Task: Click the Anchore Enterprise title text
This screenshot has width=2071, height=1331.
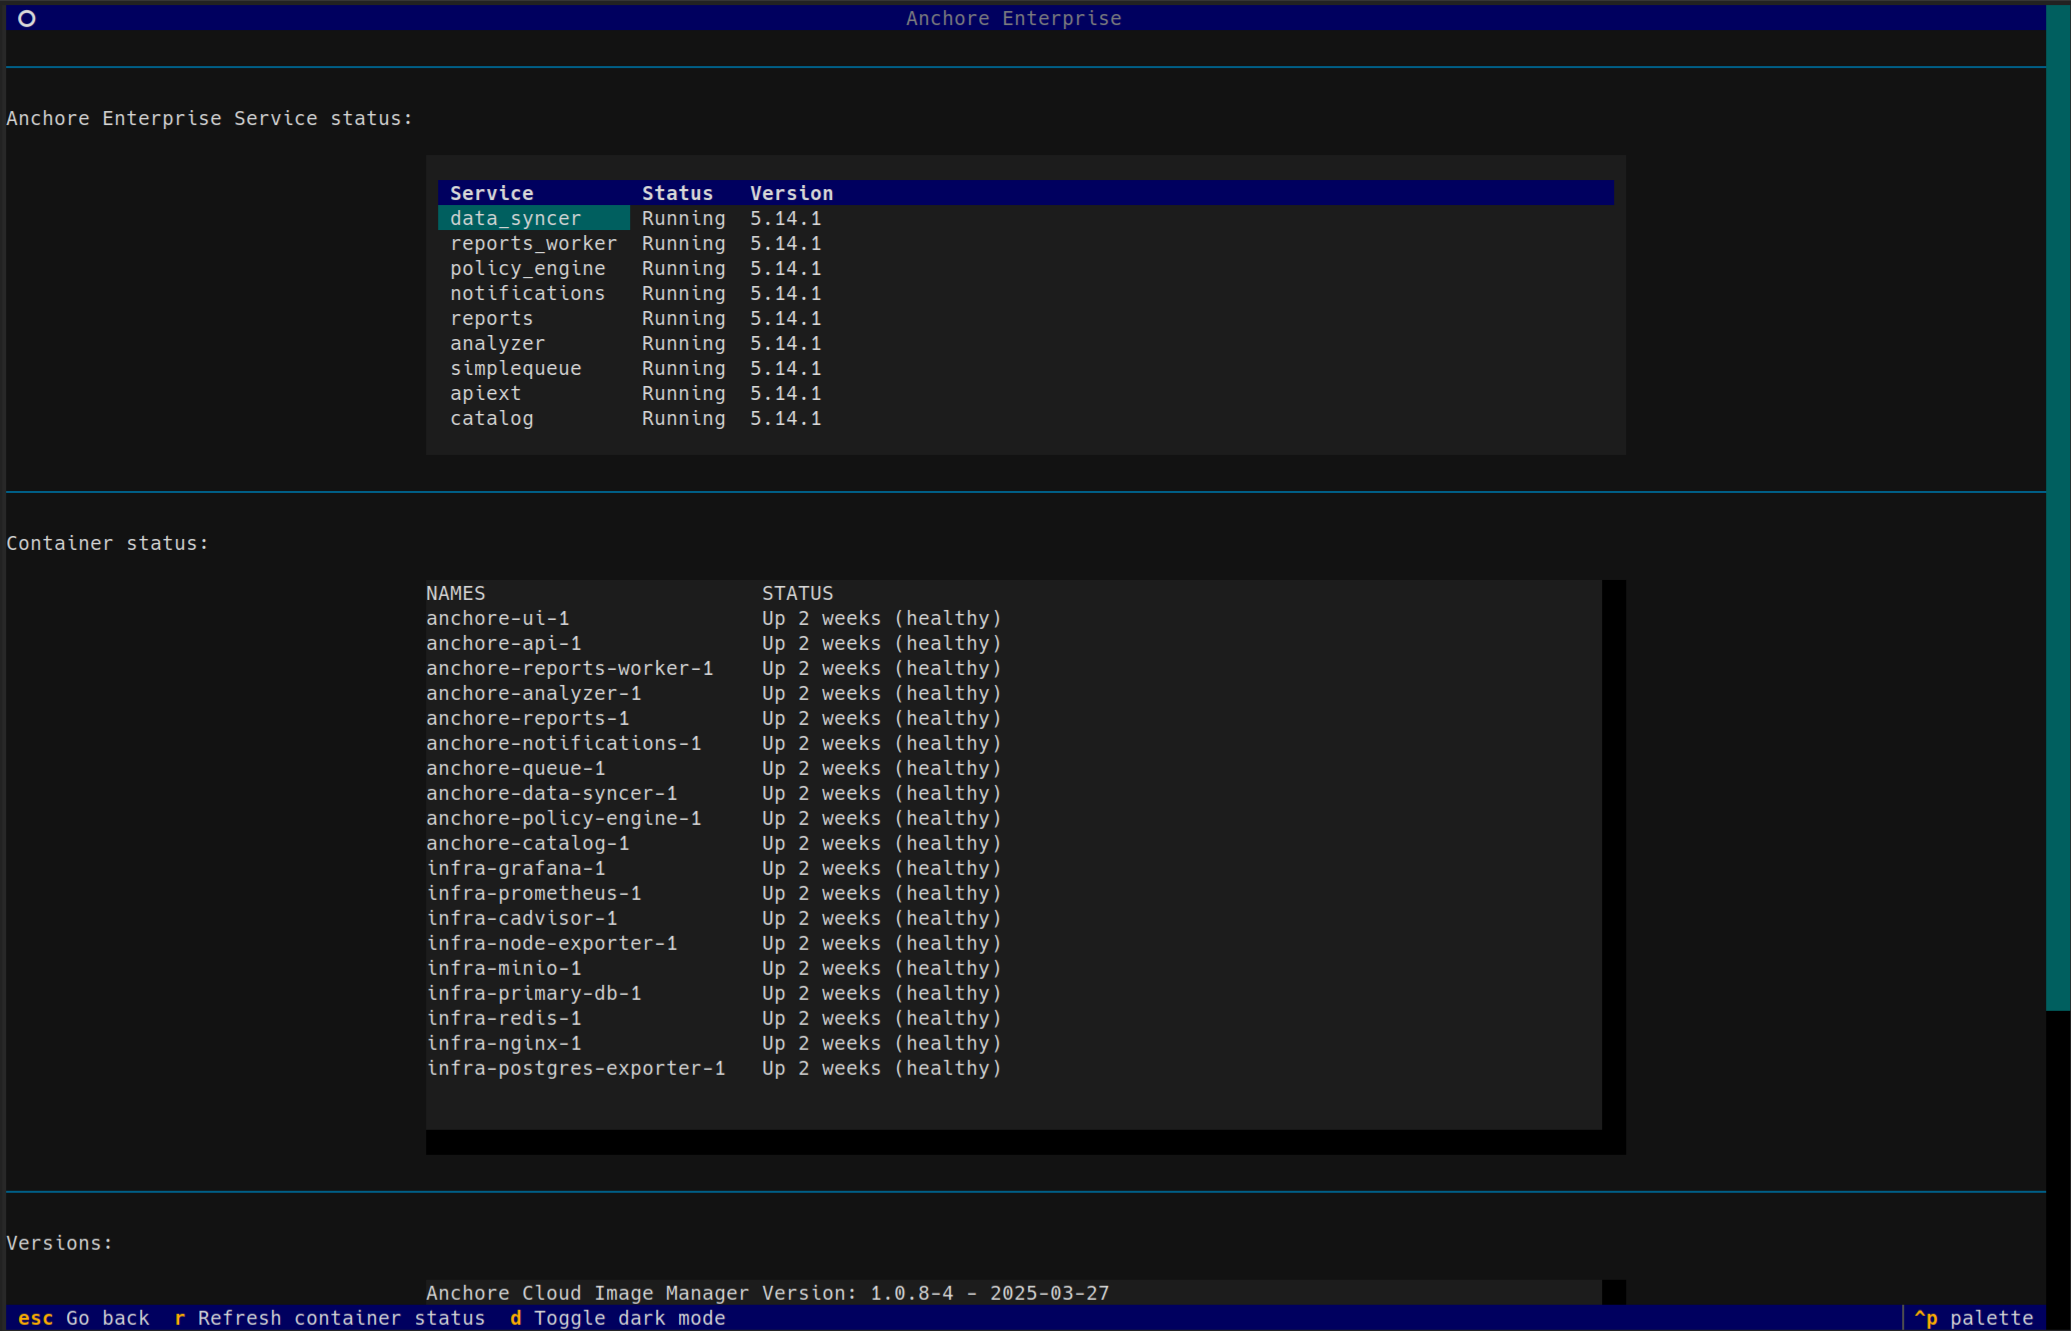Action: point(1013,18)
